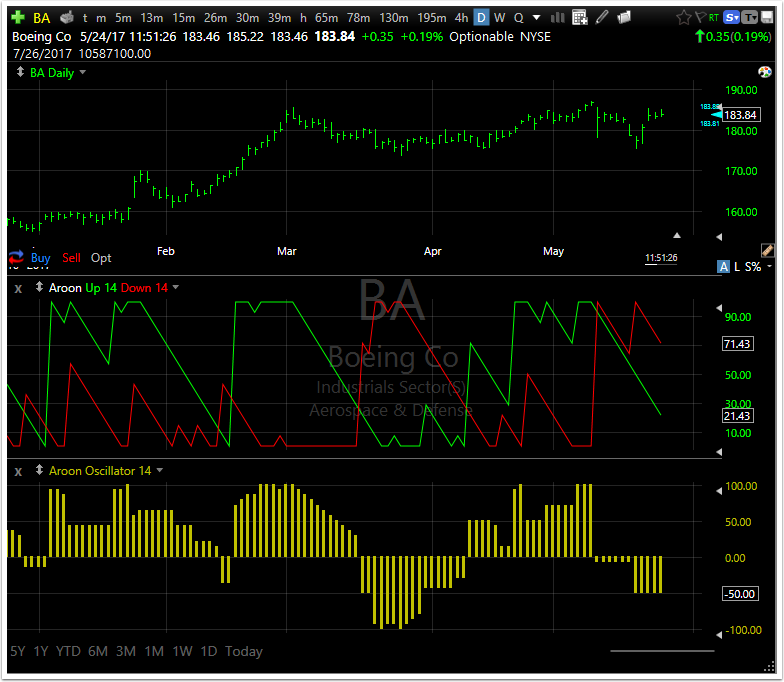784x682 pixels.
Task: Open the scale options dropdown after S%
Action: coord(770,266)
